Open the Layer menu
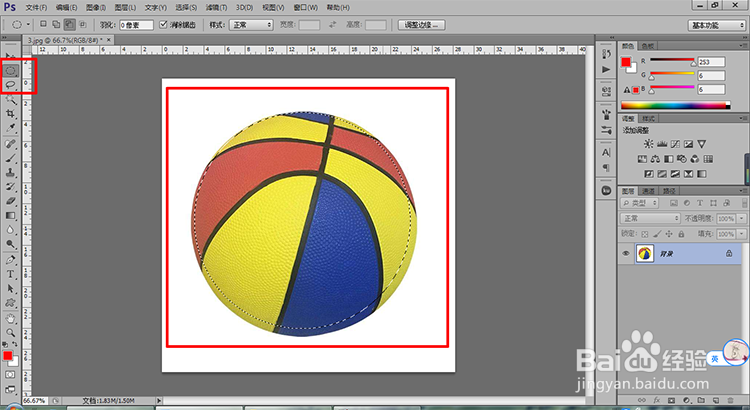This screenshot has width=750, height=410. [125, 7]
